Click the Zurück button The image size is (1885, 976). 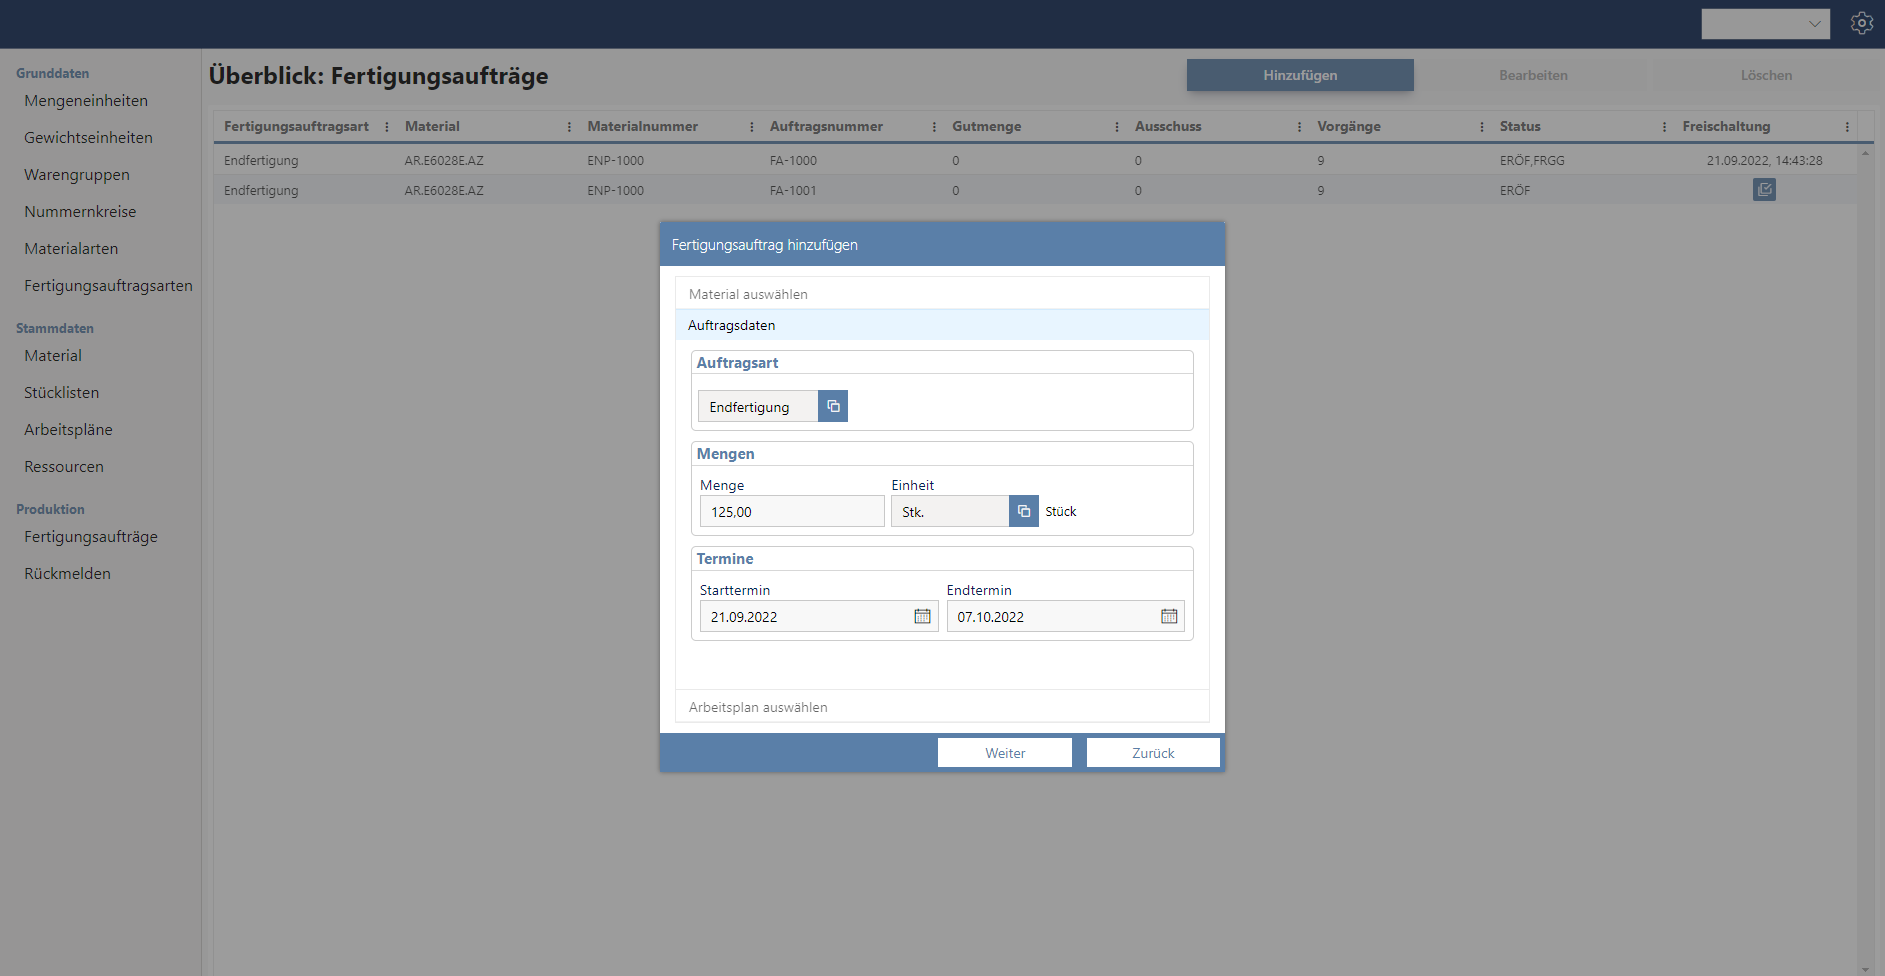coord(1152,753)
